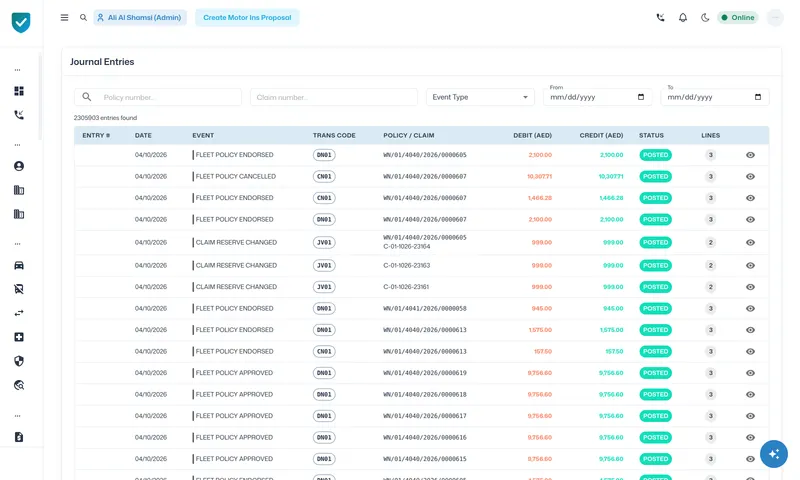Open the phone call icon in header

660,17
